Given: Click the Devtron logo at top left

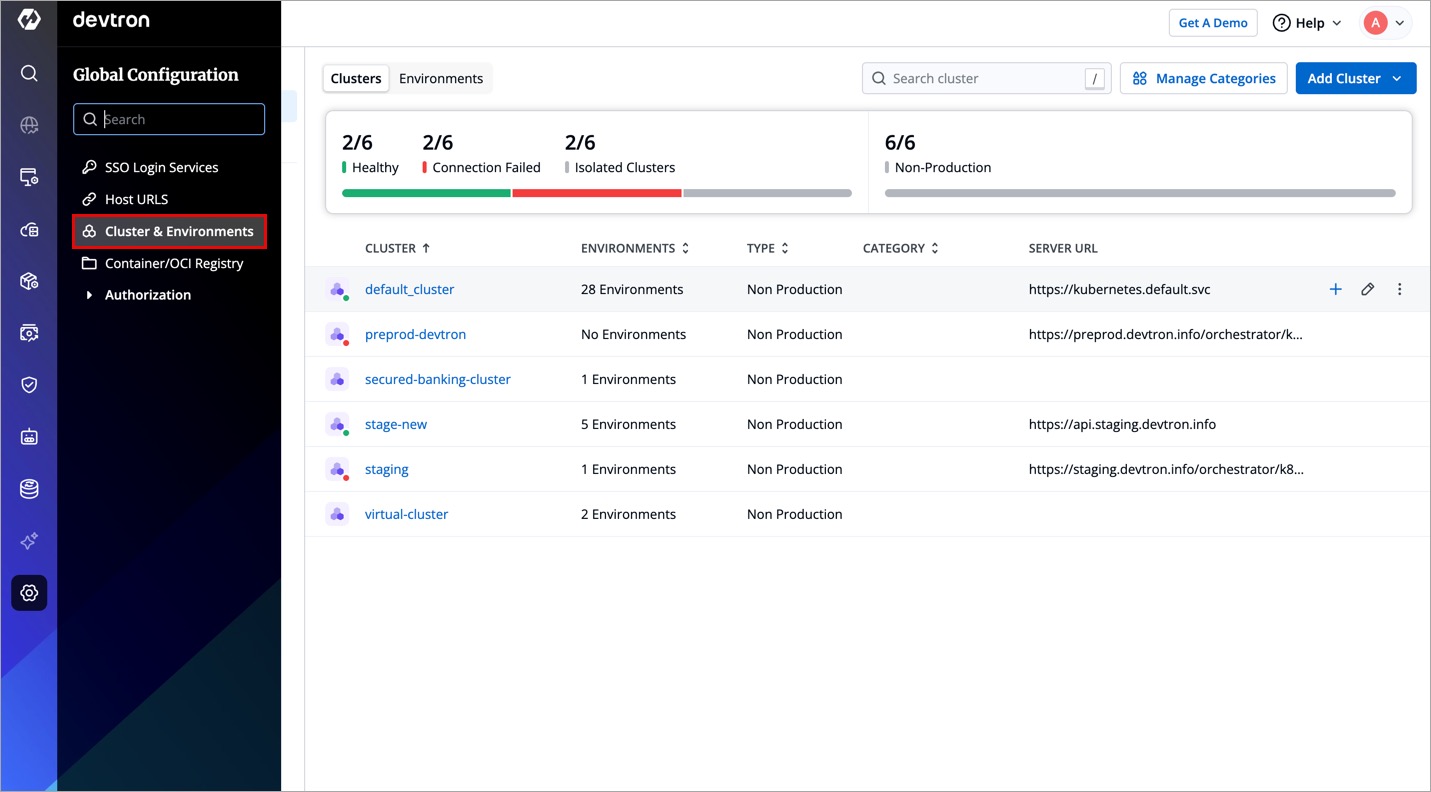Looking at the screenshot, I should point(29,20).
